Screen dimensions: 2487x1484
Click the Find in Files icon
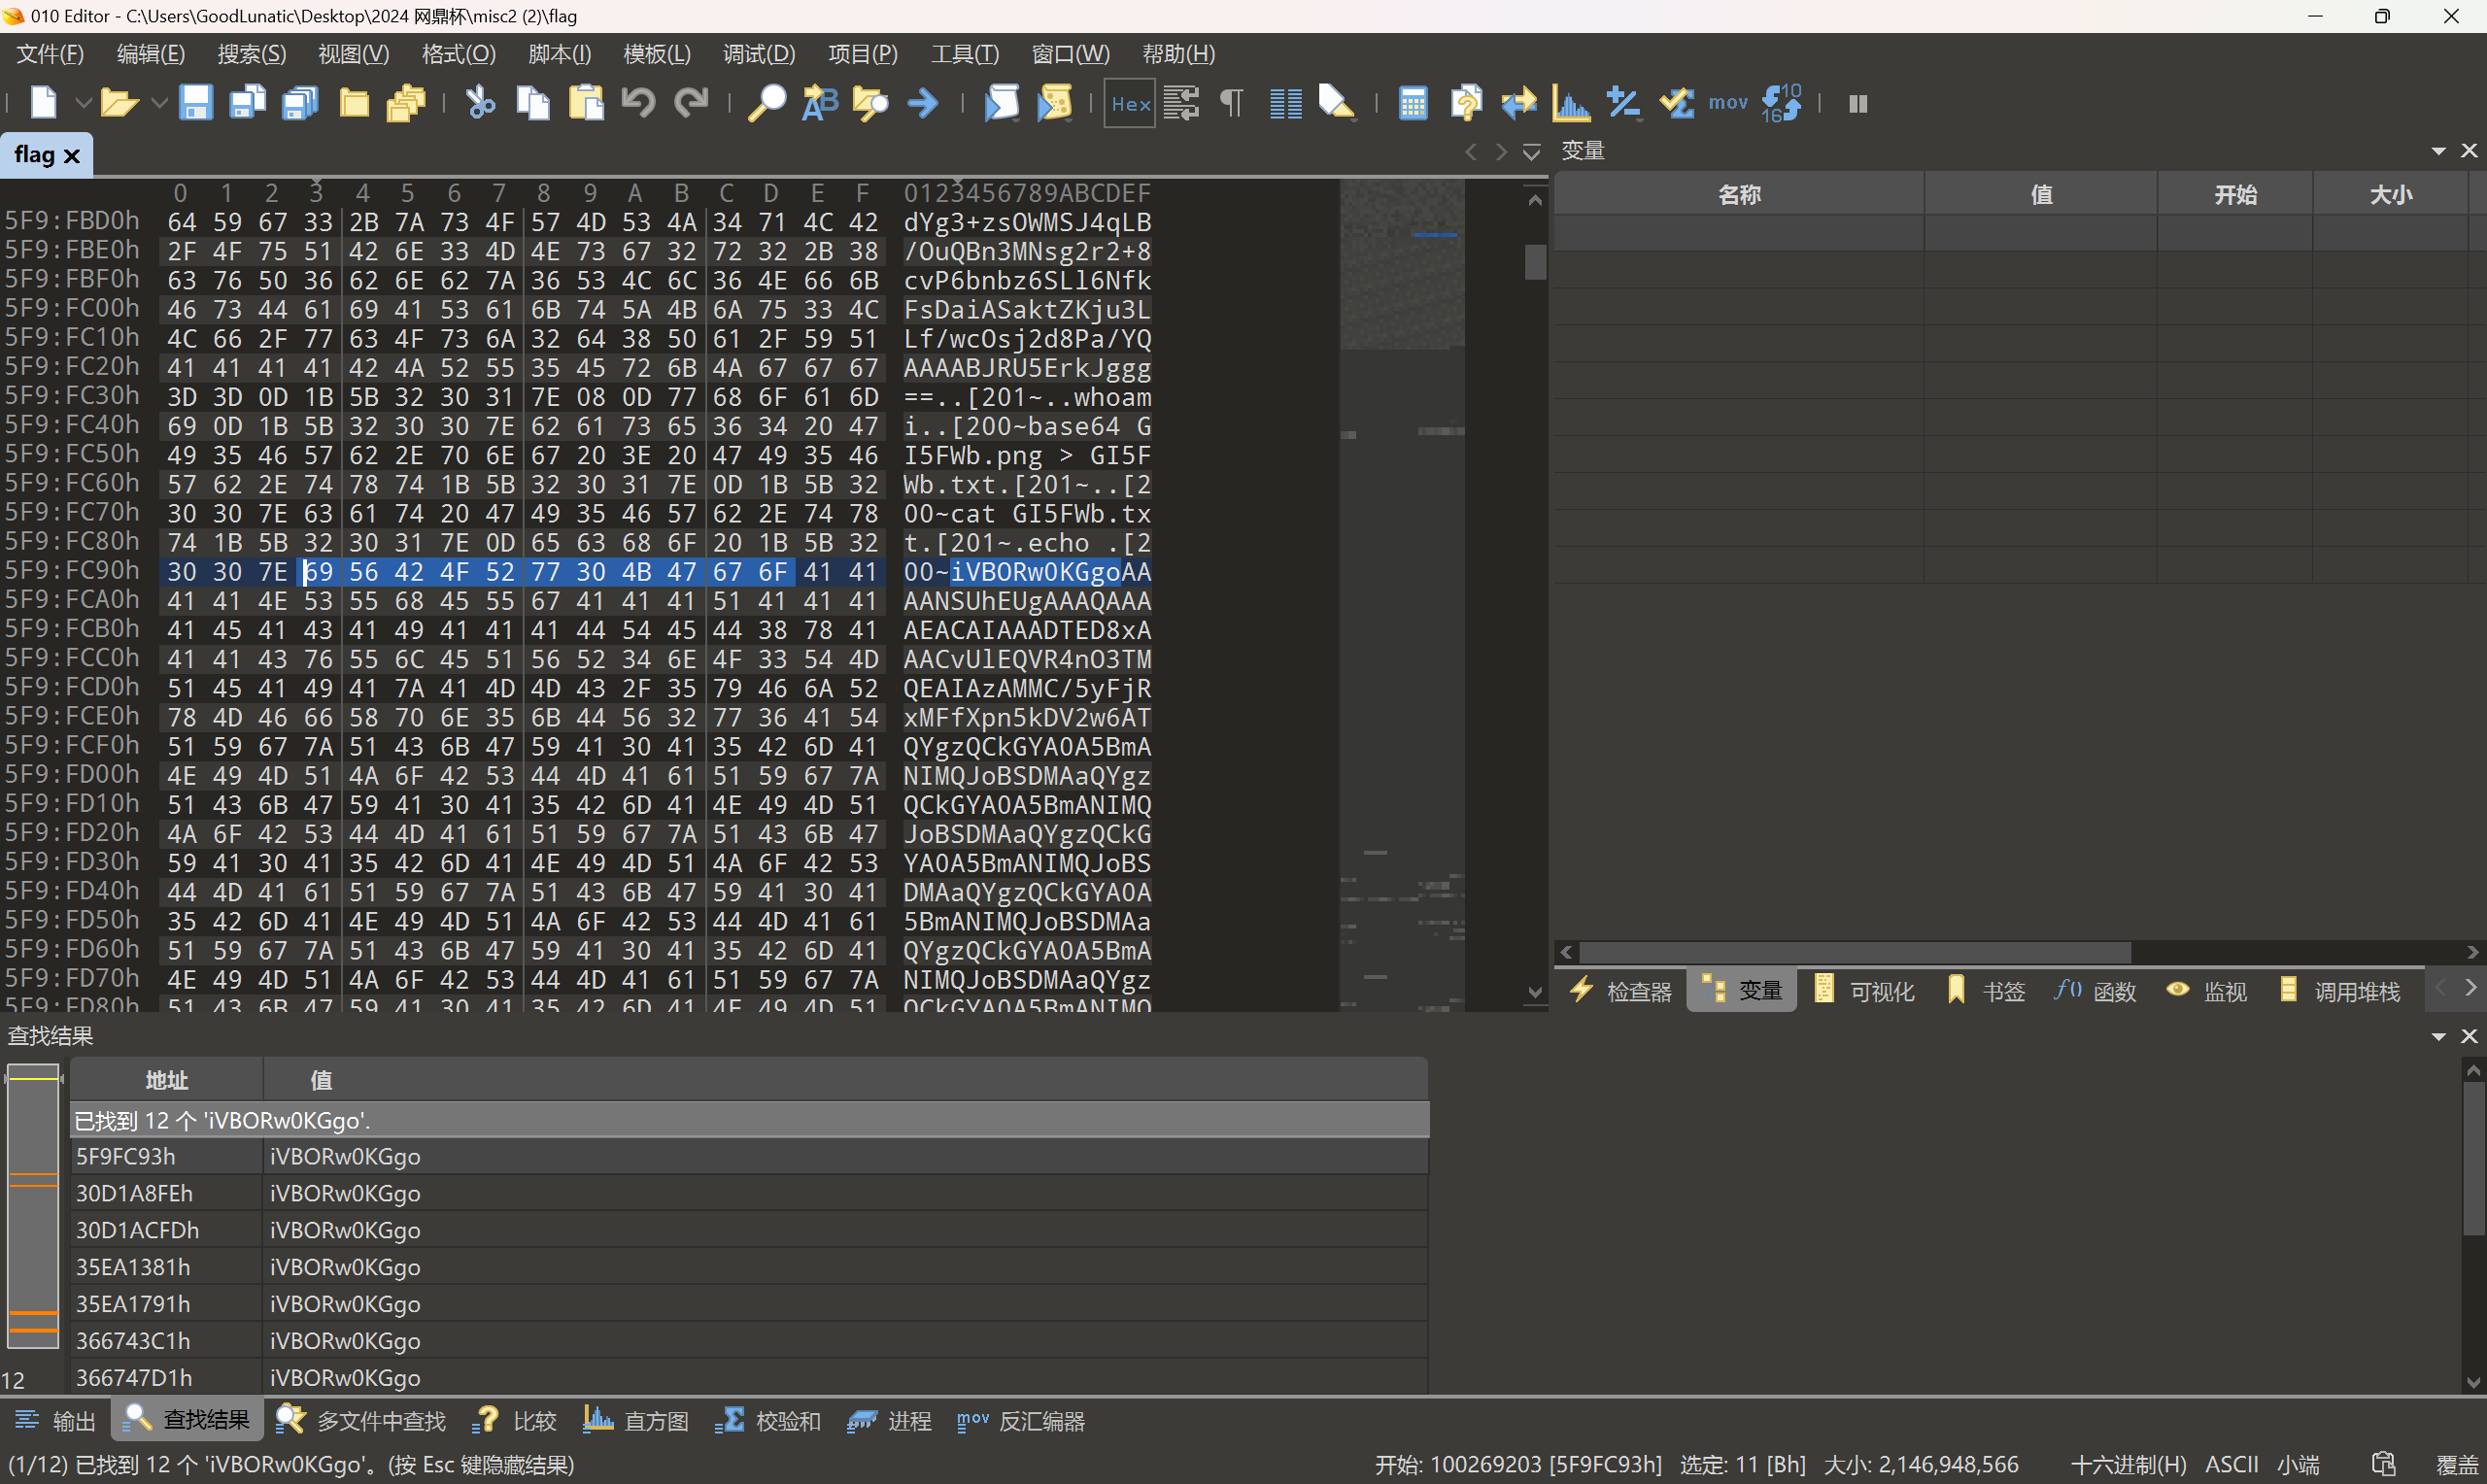point(870,103)
